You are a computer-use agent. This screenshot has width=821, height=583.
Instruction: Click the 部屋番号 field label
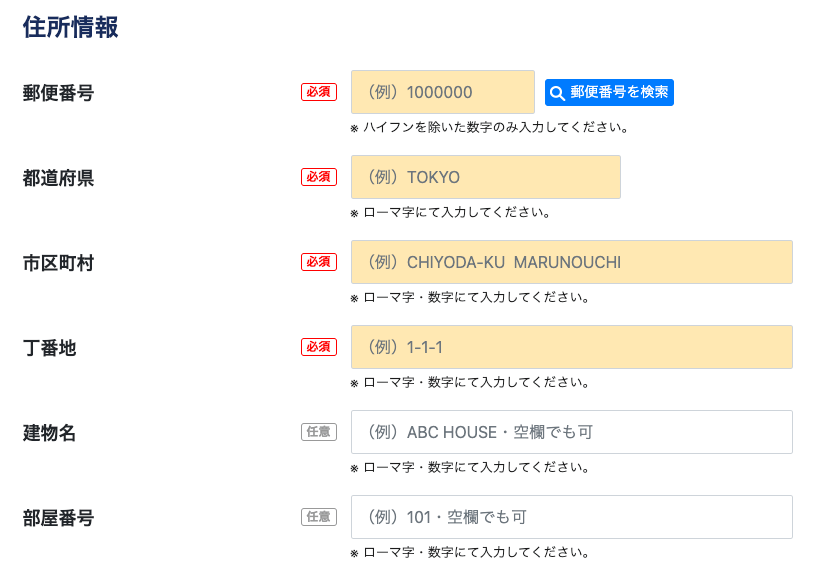click(58, 518)
